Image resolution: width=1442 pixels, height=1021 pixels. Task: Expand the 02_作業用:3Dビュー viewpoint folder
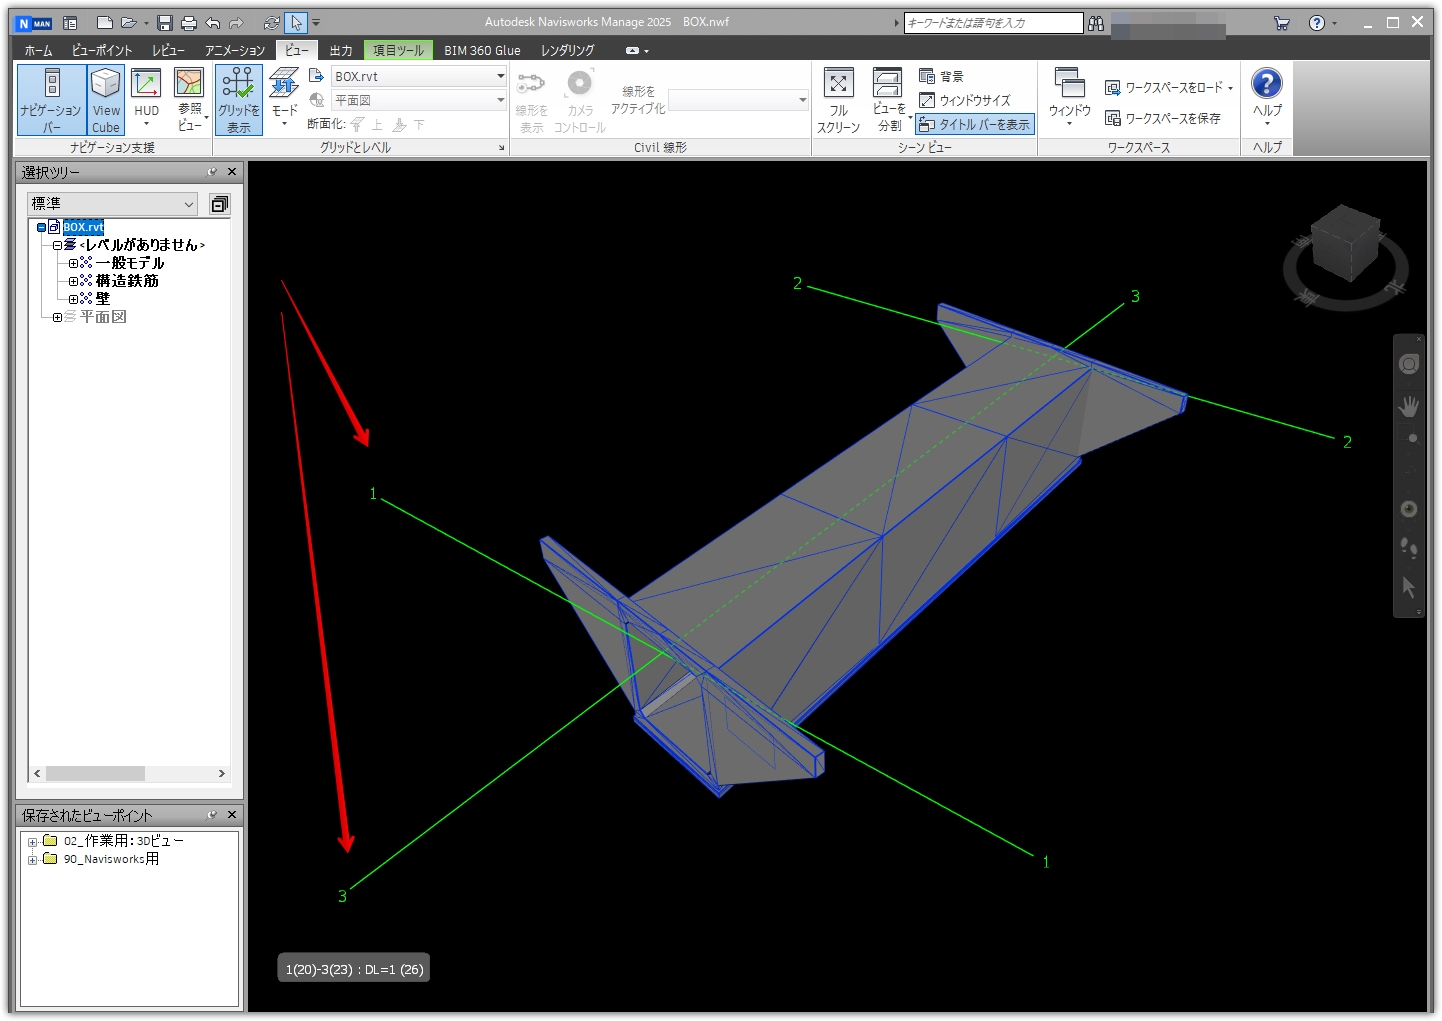(35, 840)
